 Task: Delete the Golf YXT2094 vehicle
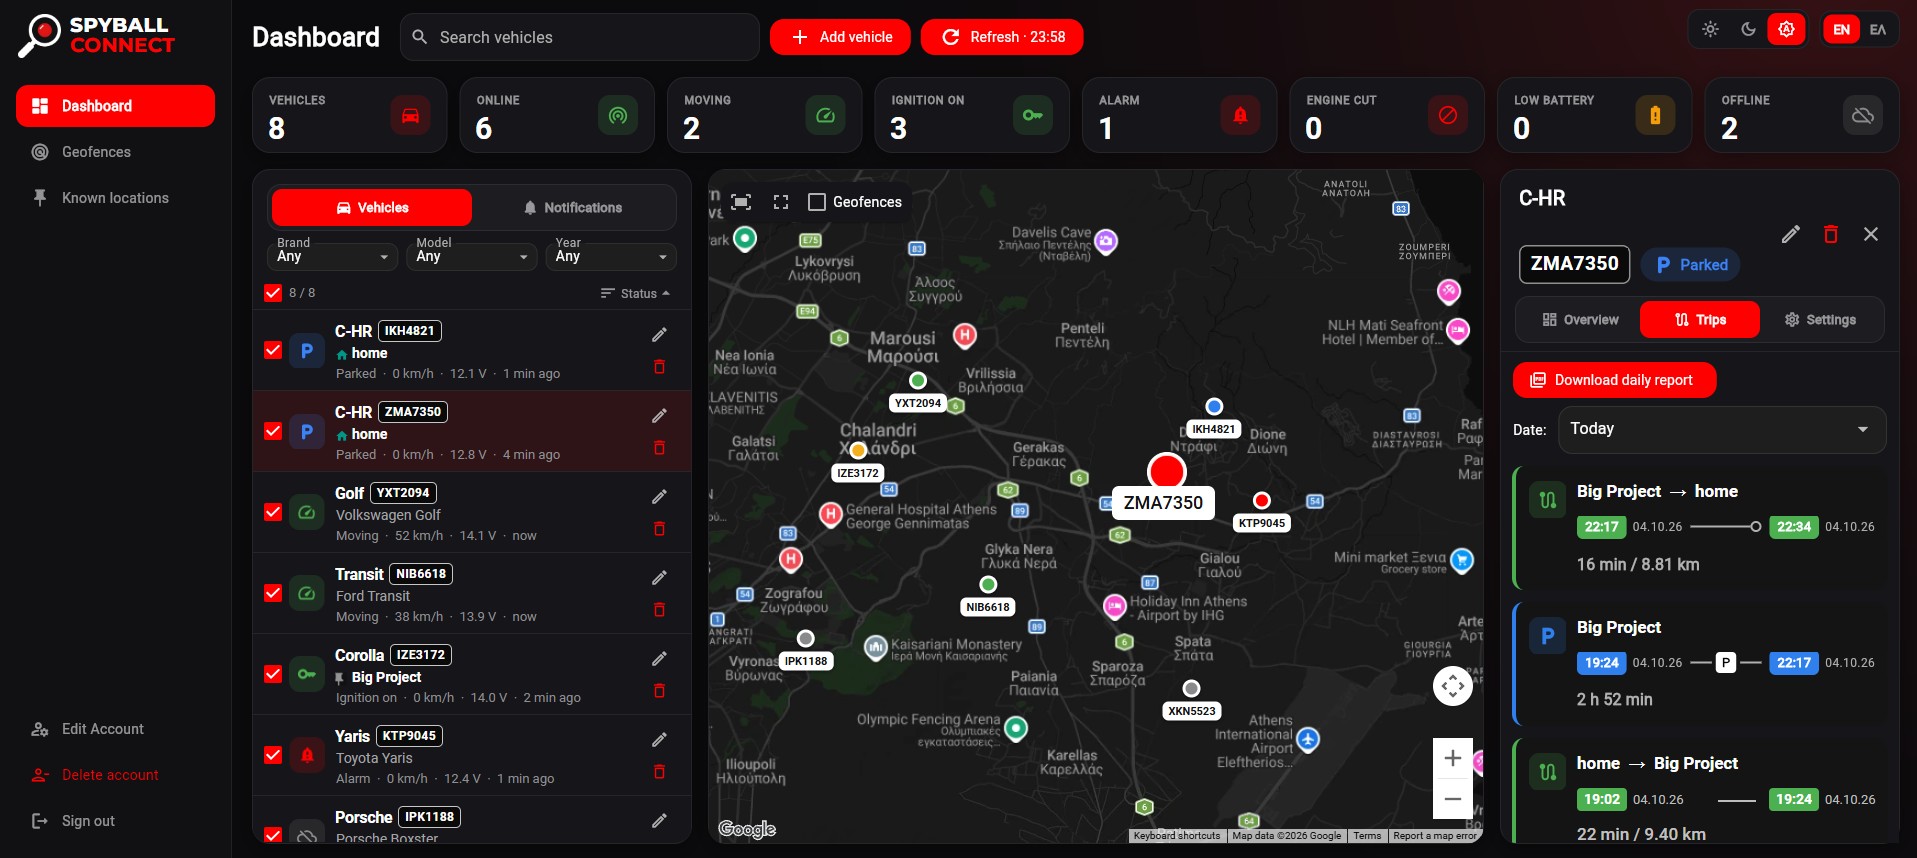[x=659, y=529]
